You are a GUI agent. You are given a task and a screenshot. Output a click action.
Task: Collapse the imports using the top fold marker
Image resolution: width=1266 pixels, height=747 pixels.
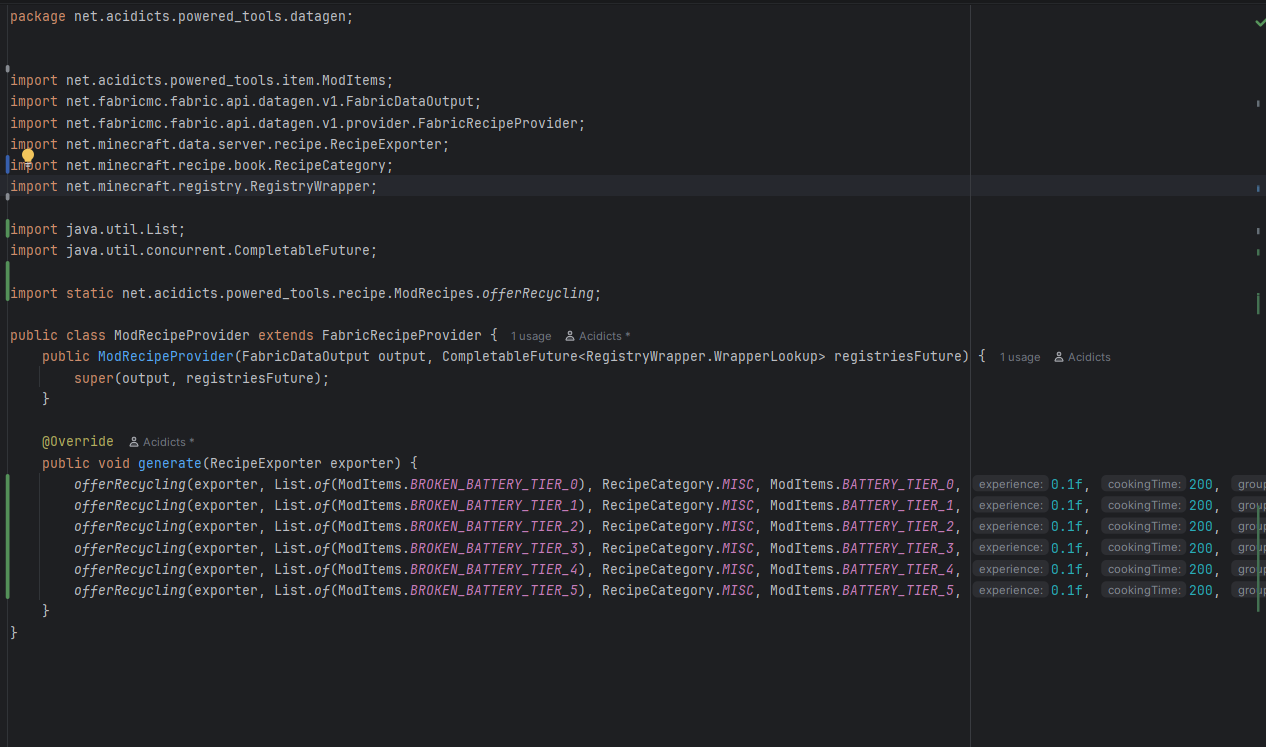tap(8, 68)
